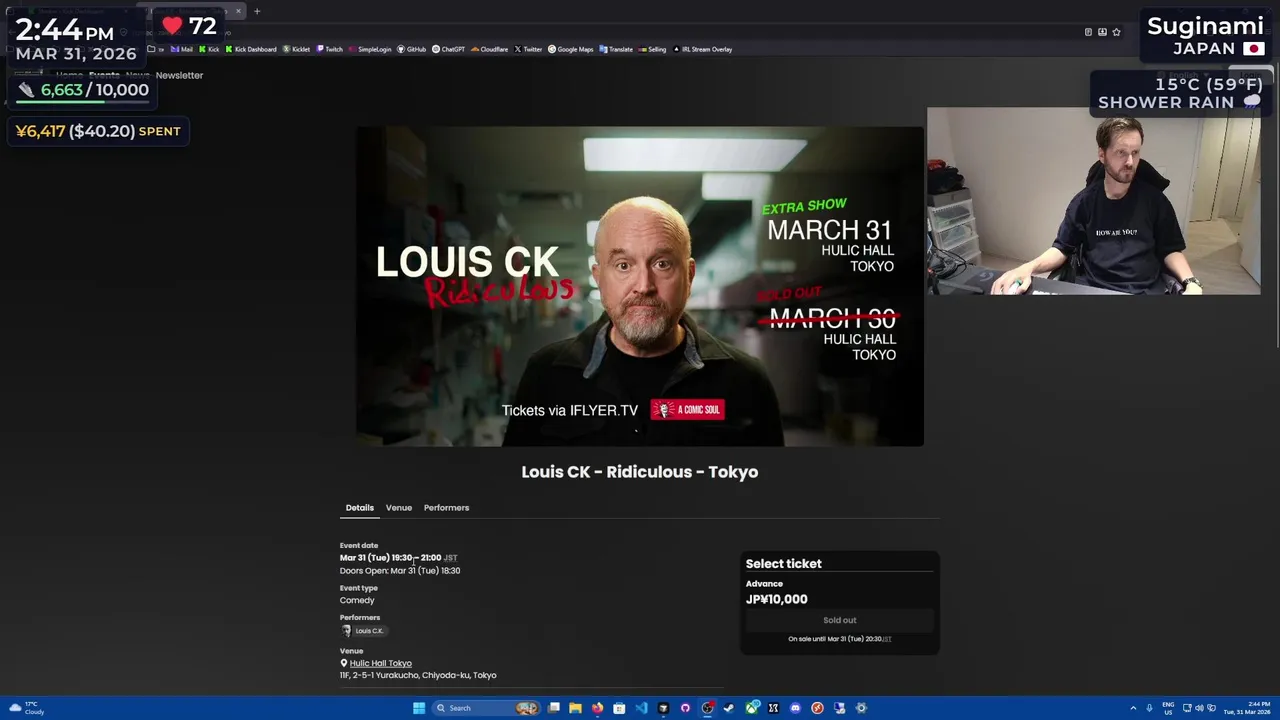Open the Xbox app from the taskbar

751,708
